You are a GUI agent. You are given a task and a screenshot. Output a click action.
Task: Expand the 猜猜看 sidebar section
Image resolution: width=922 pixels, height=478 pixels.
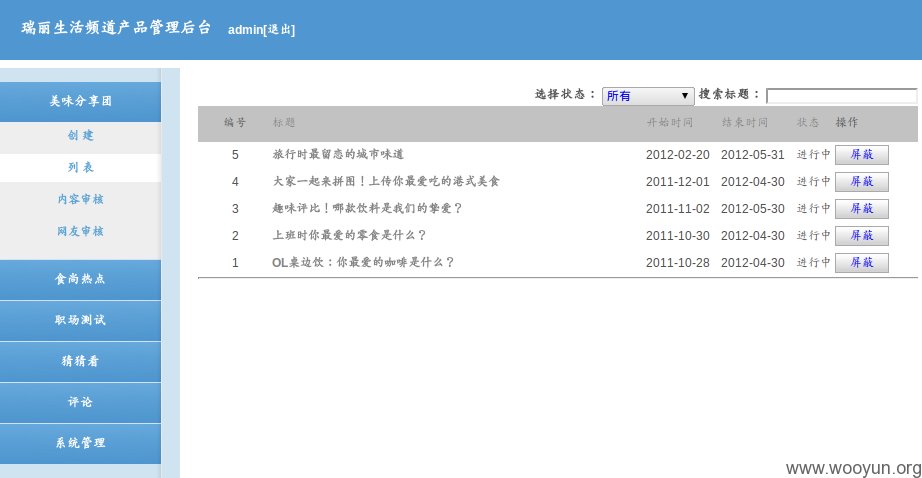(x=81, y=361)
